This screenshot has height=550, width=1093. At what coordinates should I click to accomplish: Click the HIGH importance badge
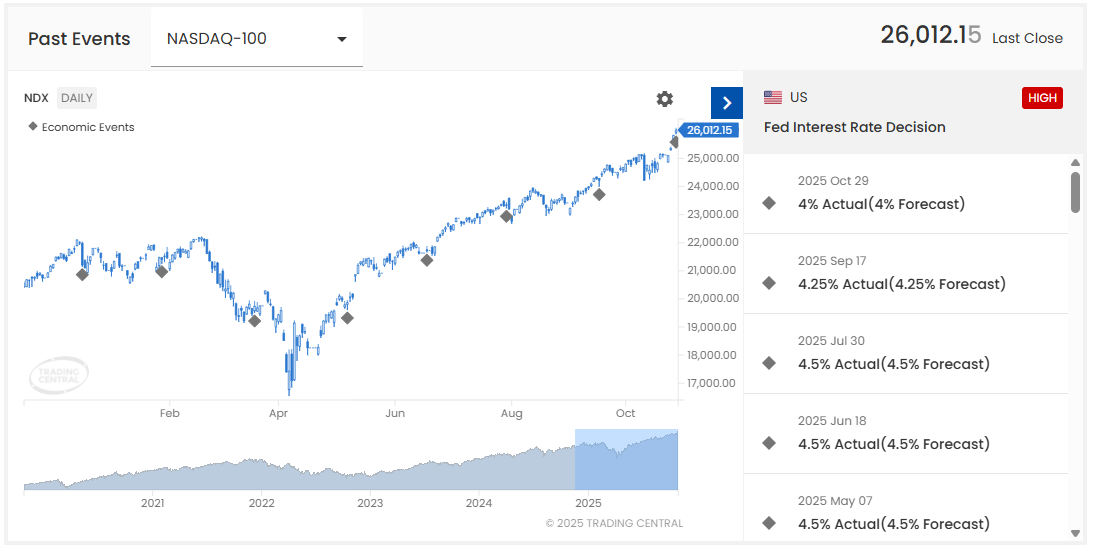[1042, 98]
